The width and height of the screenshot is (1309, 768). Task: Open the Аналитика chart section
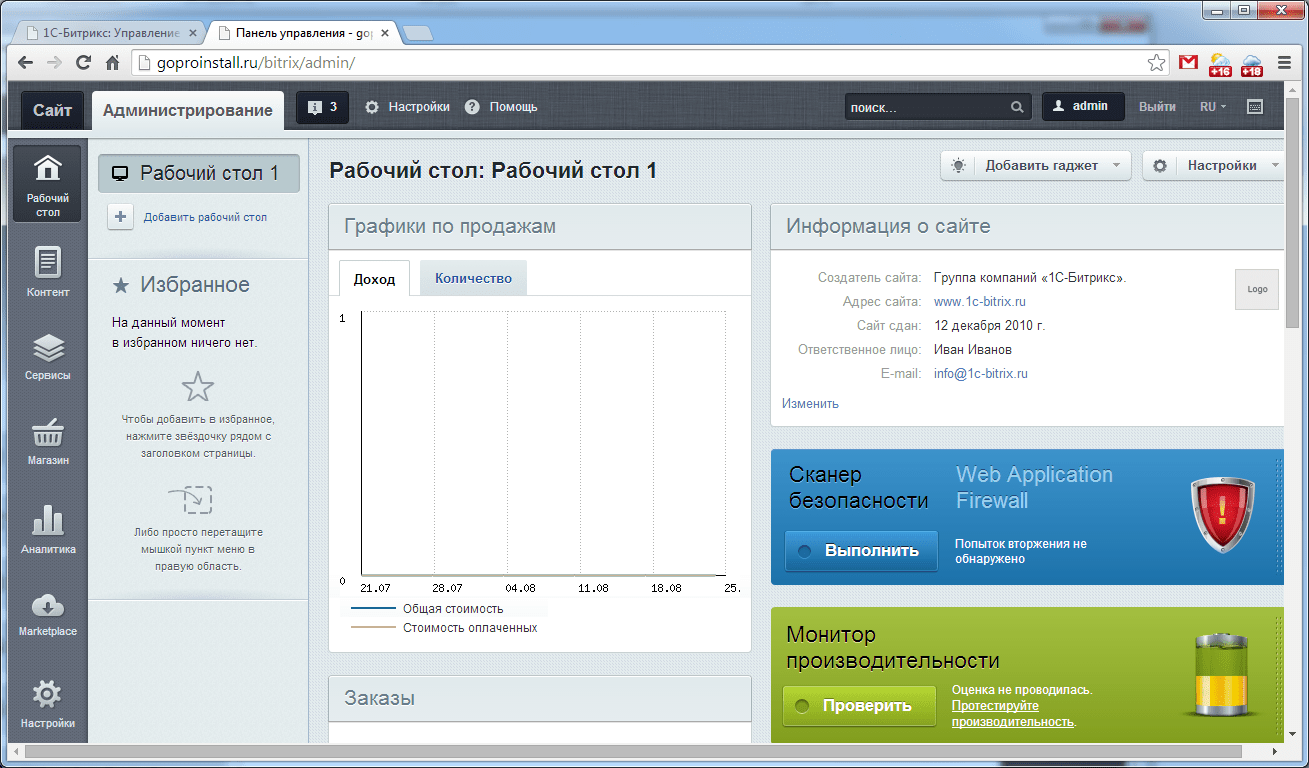point(48,529)
